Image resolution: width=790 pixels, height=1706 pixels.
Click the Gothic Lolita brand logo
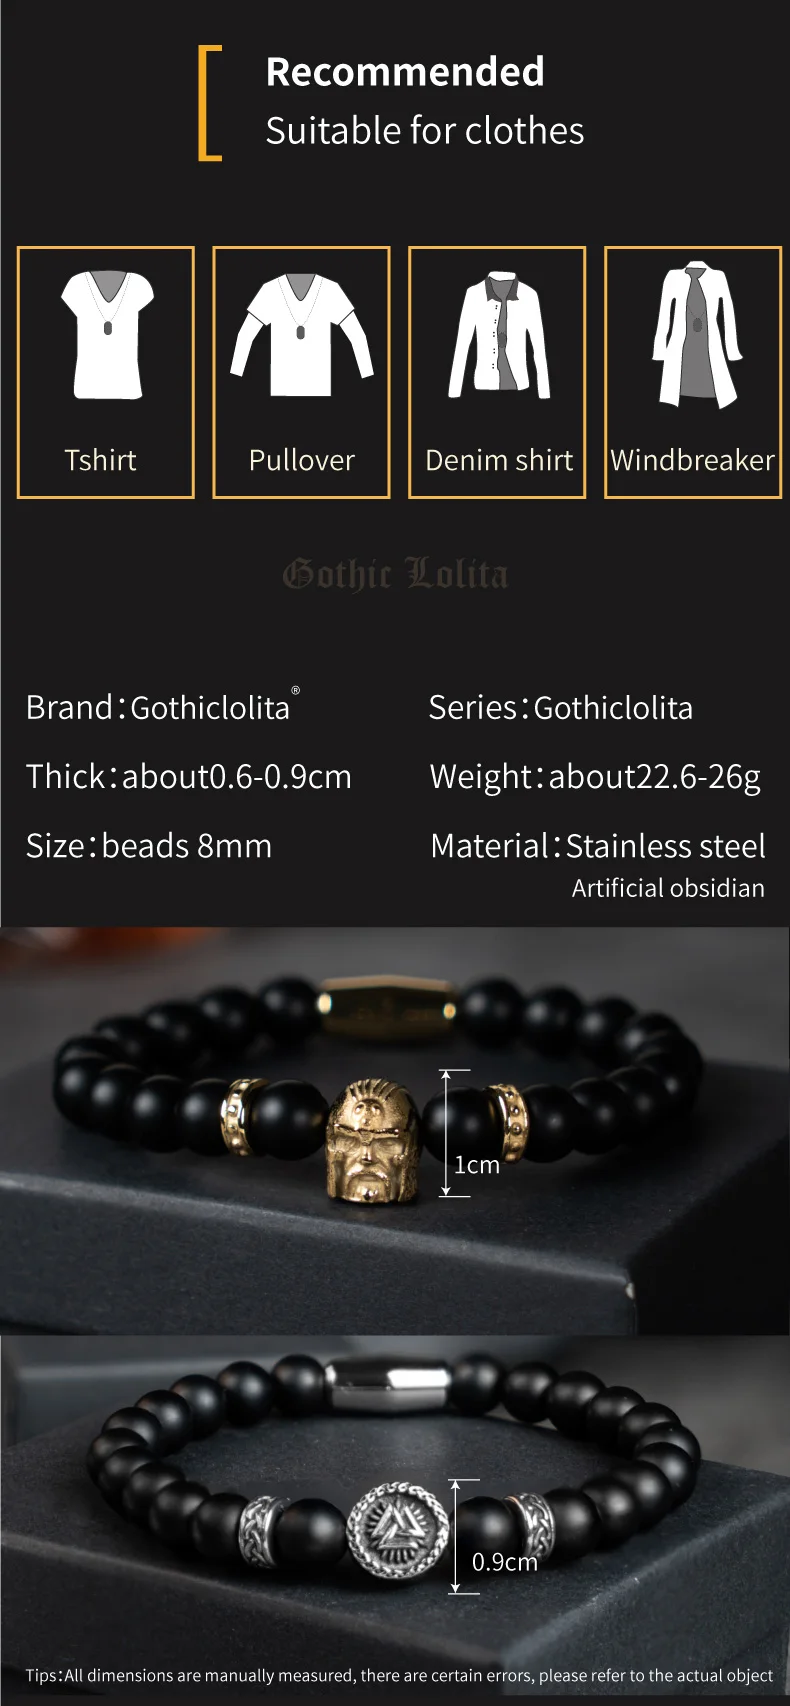pyautogui.click(x=395, y=574)
